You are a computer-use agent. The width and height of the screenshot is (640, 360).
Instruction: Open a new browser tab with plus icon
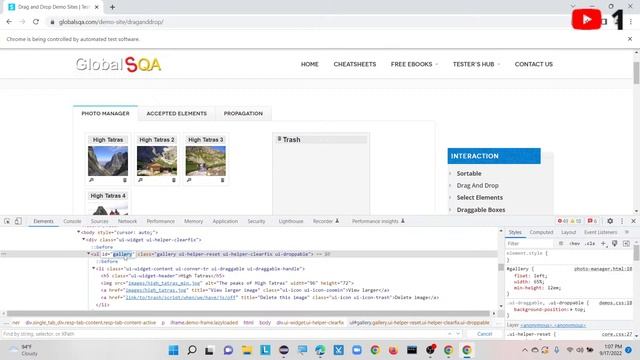point(112,7)
